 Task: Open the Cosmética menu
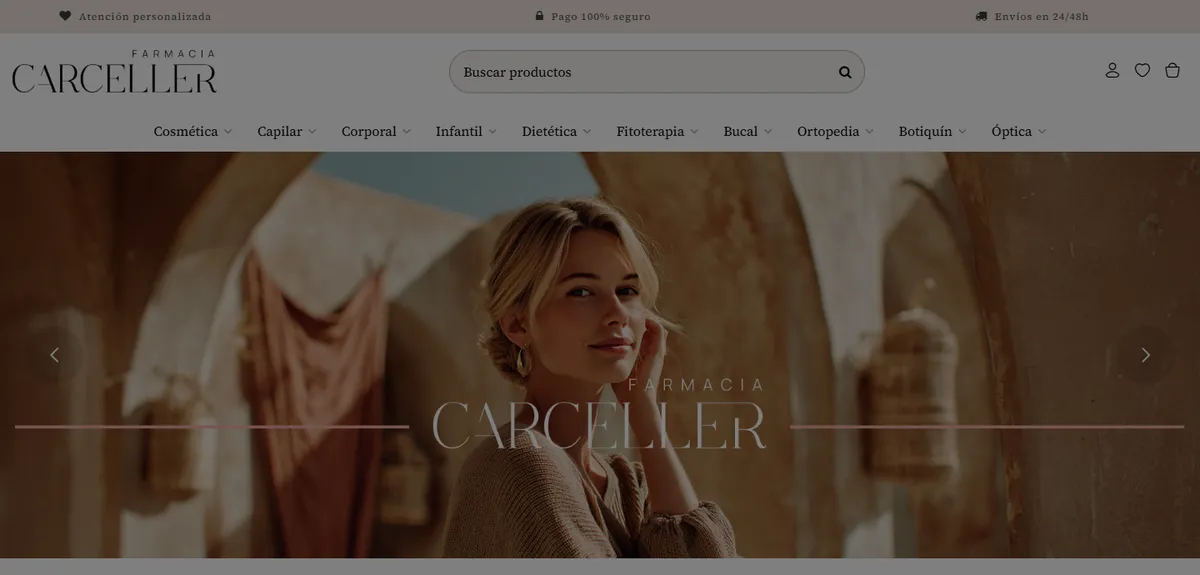click(x=185, y=131)
